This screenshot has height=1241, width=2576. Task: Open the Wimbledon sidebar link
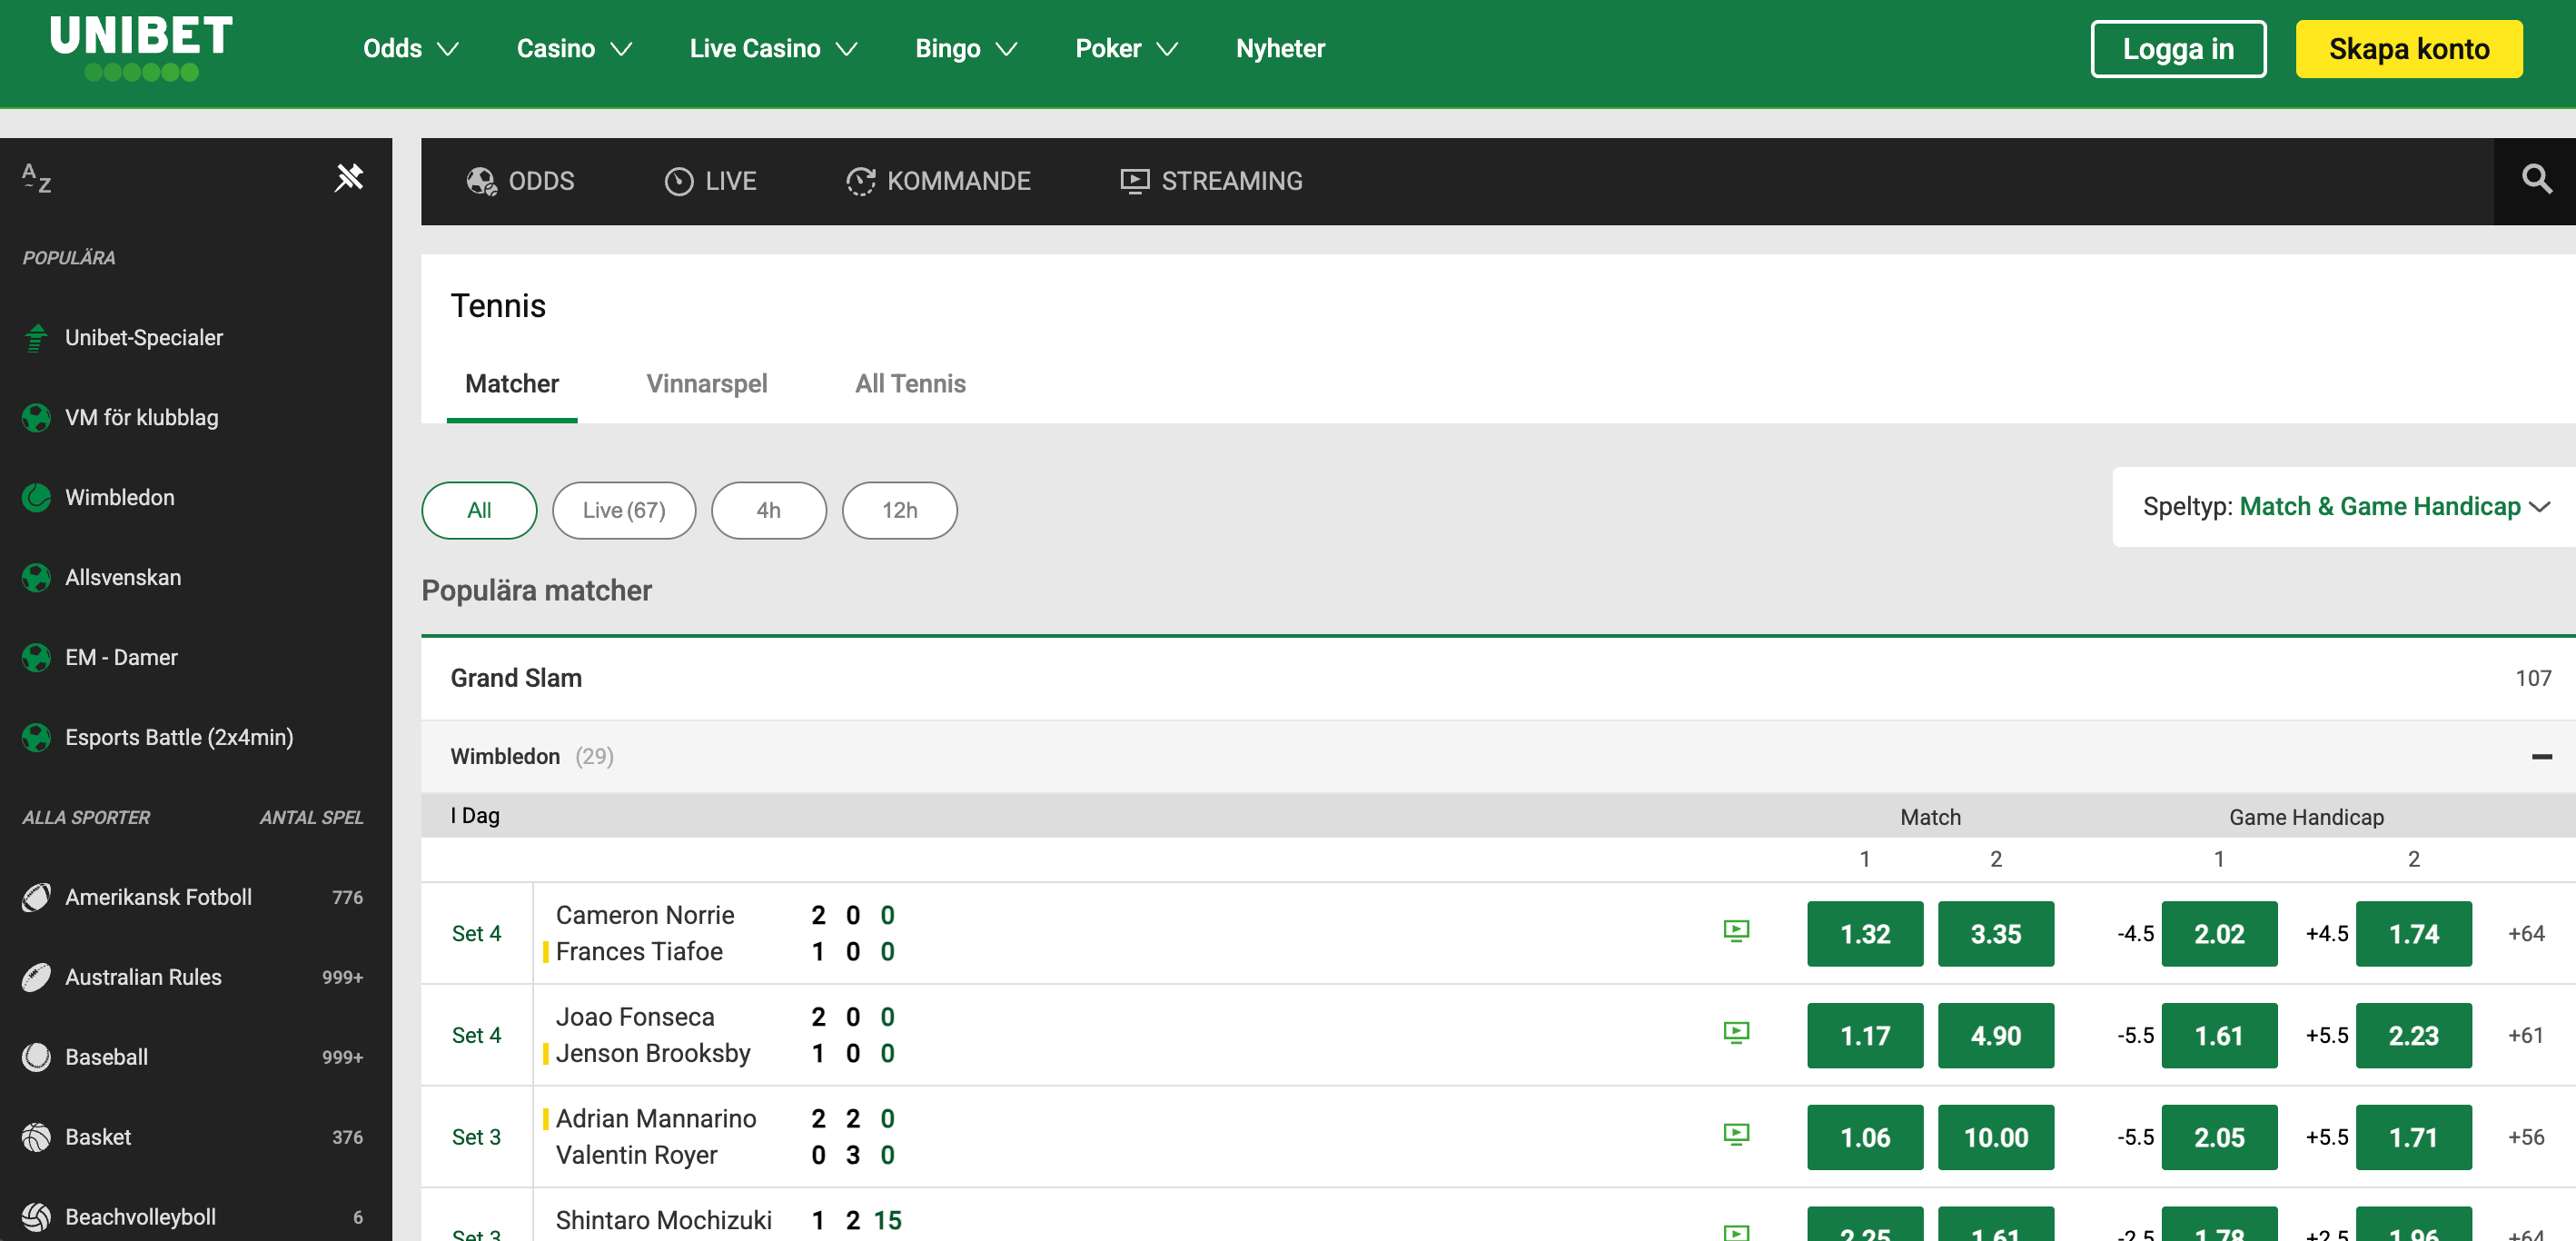[120, 498]
